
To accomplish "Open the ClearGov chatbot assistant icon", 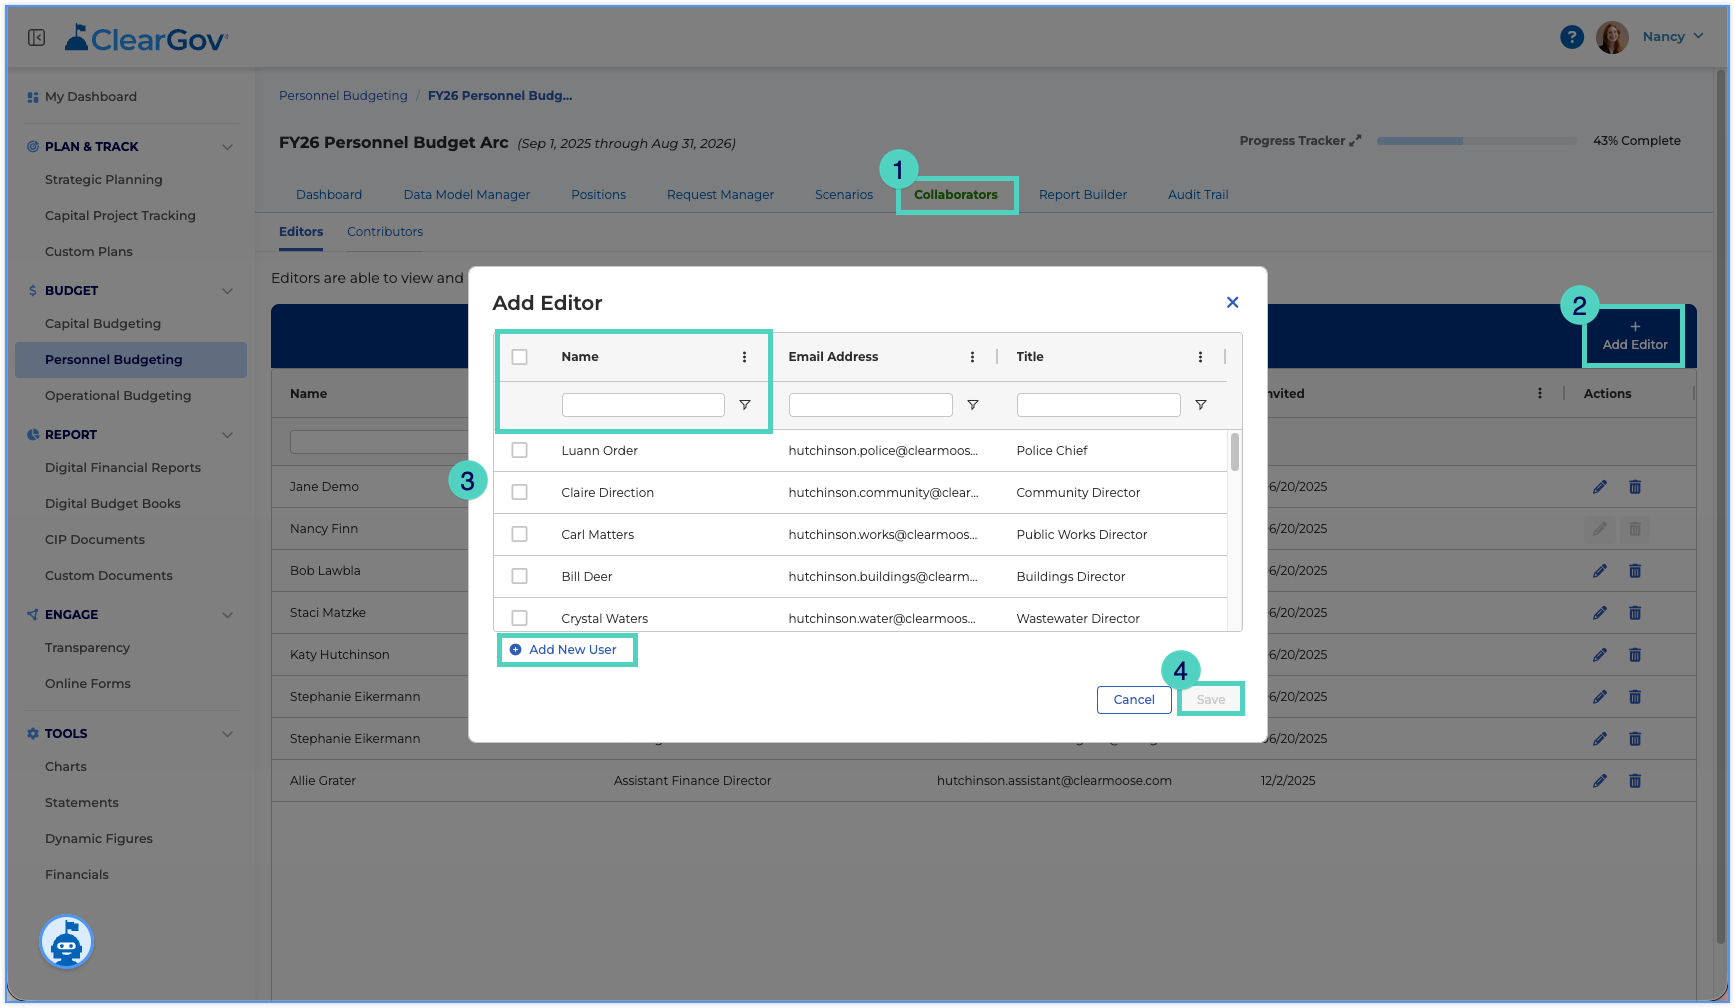I will pos(66,942).
